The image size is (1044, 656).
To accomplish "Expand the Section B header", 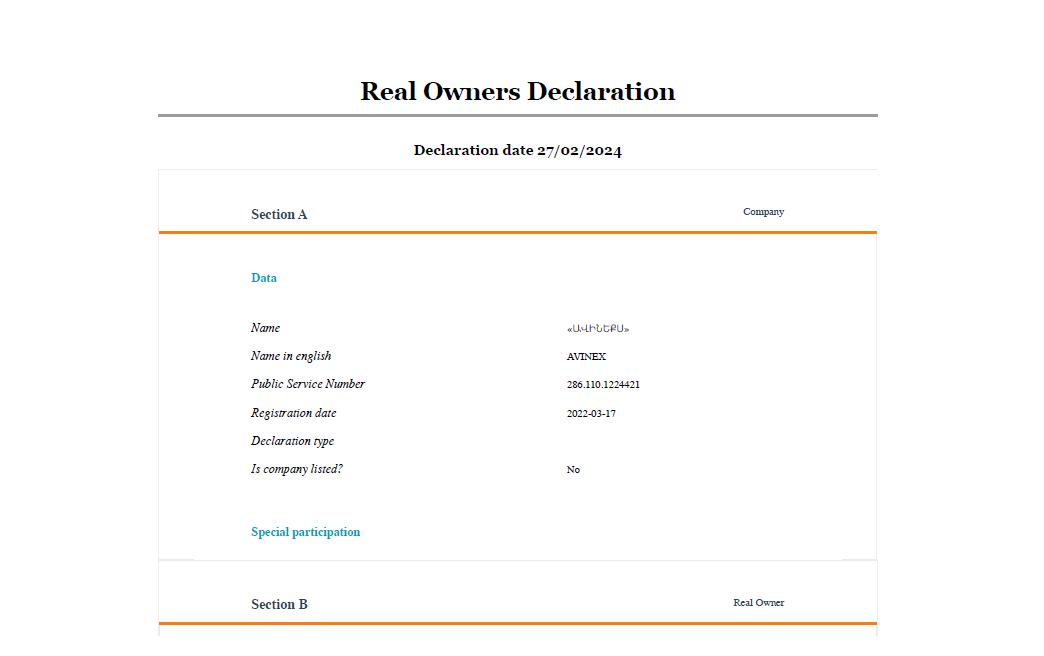I will [x=279, y=604].
